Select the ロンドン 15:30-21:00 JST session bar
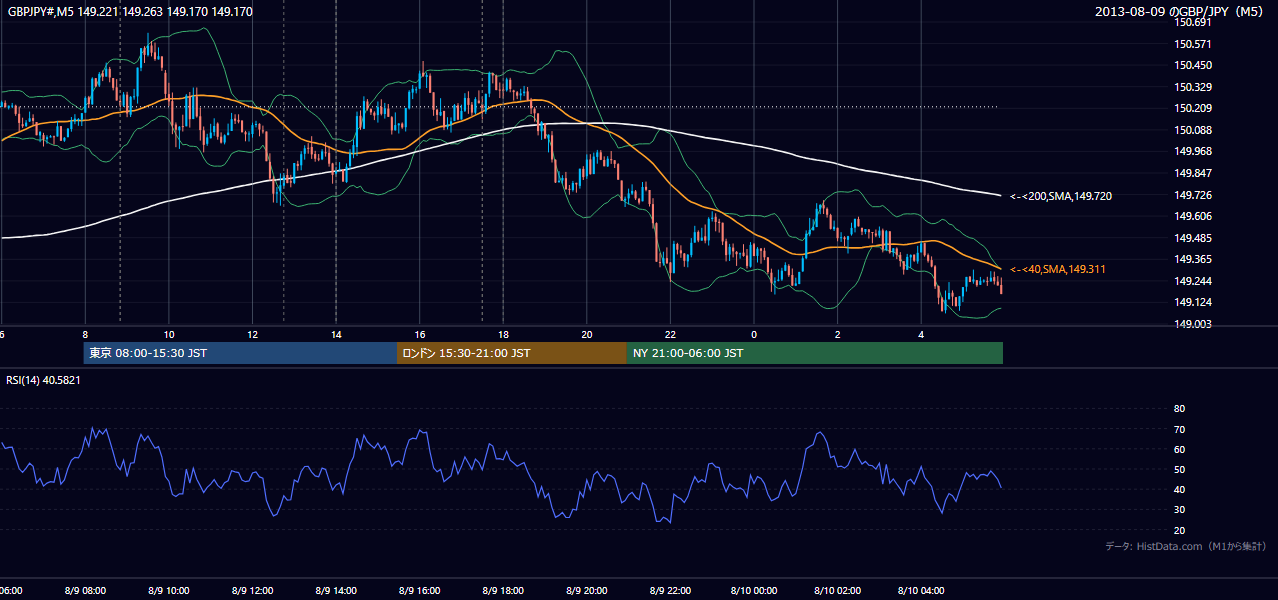This screenshot has width=1278, height=600. click(x=512, y=353)
